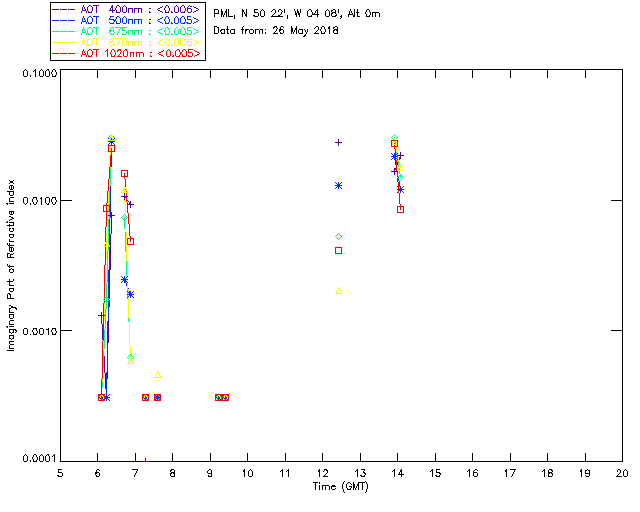Click the red square marker at 7.3 GMT
The image size is (640, 512).
coord(145,398)
